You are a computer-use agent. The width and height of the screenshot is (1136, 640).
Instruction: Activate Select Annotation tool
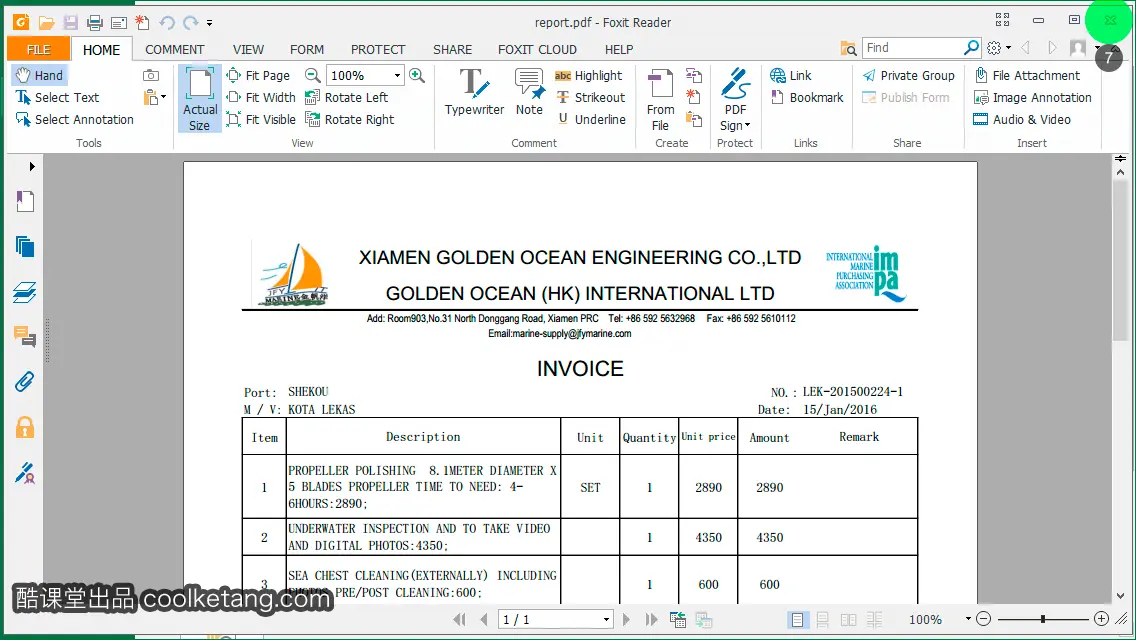pyautogui.click(x=75, y=120)
